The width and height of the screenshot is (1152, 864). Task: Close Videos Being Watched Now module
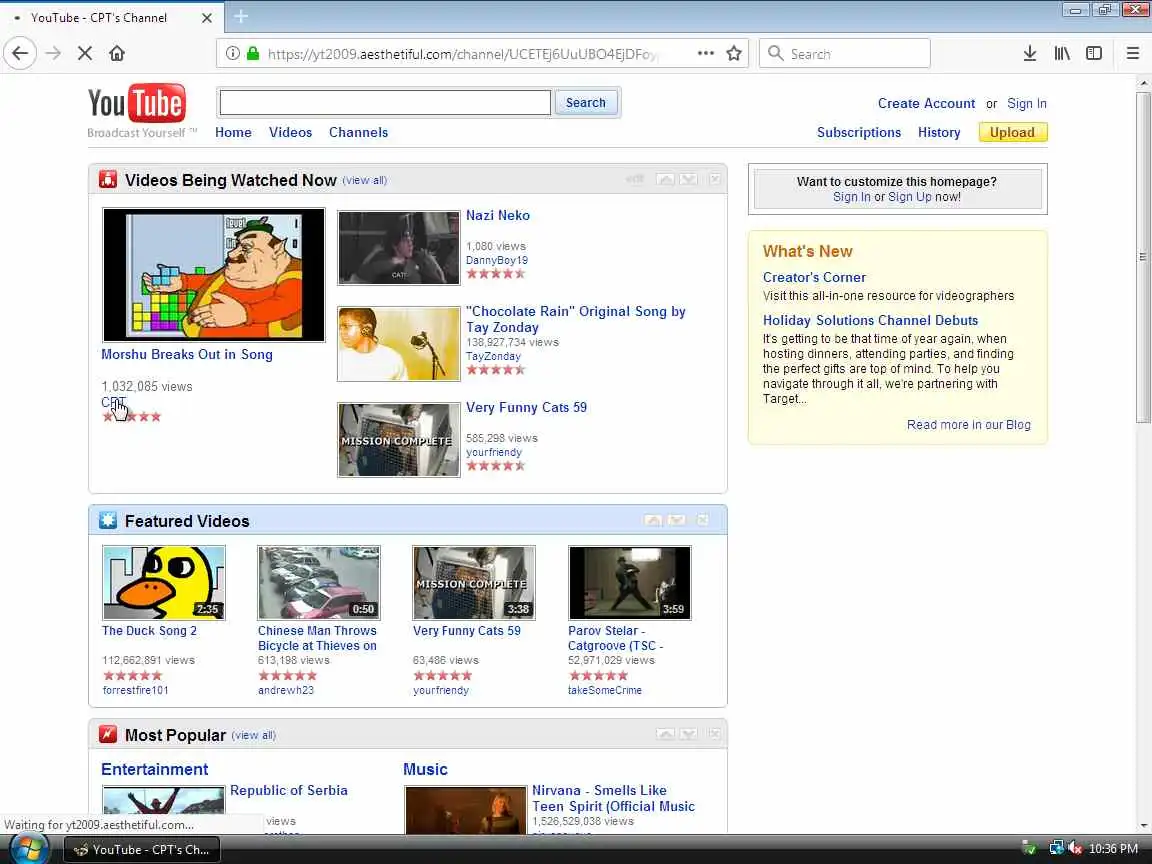click(715, 179)
